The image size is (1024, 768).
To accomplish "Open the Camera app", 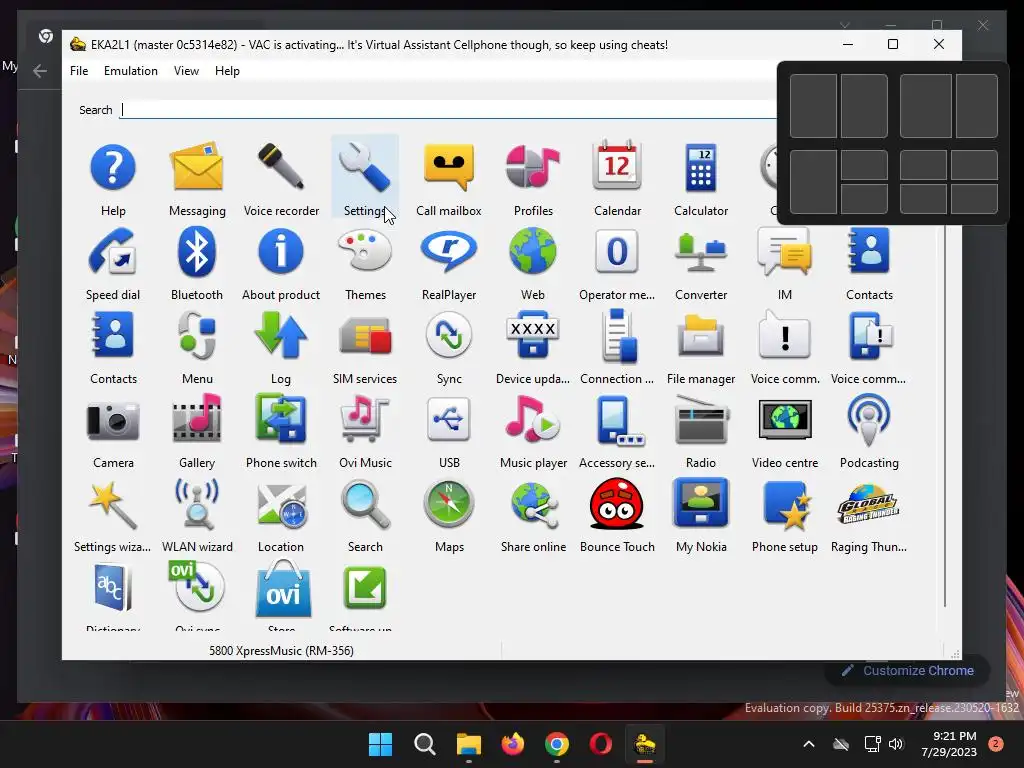I will coord(113,421).
